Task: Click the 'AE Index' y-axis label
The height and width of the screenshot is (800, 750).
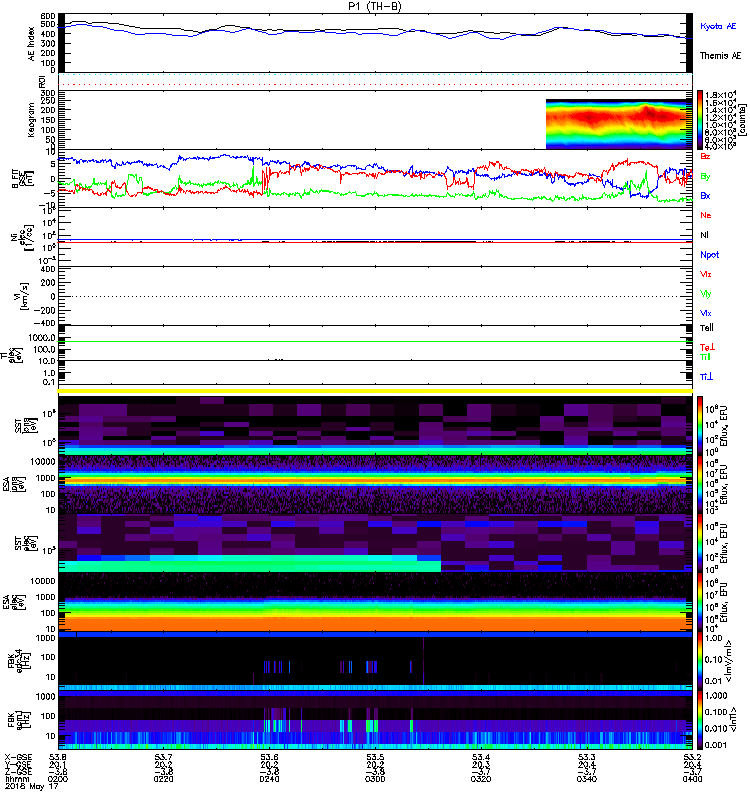Action: tap(32, 44)
